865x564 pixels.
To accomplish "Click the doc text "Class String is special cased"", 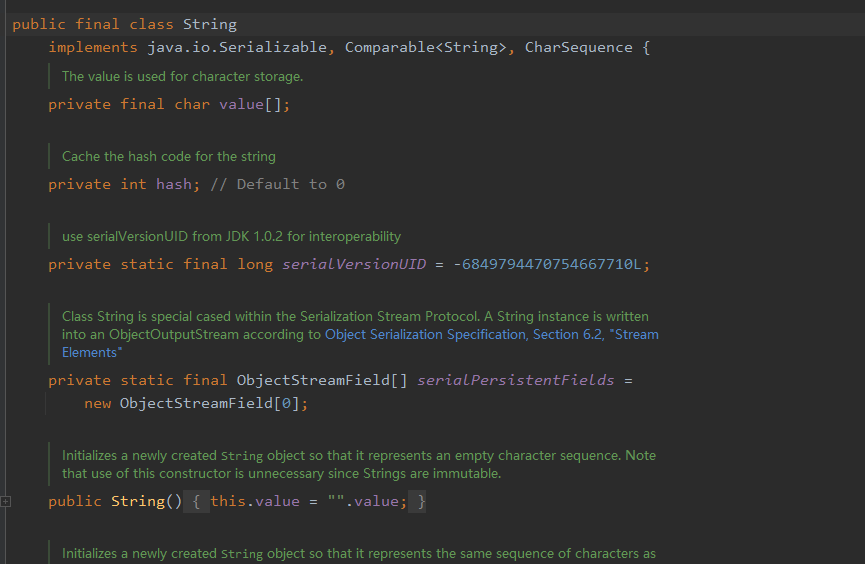I will click(146, 317).
